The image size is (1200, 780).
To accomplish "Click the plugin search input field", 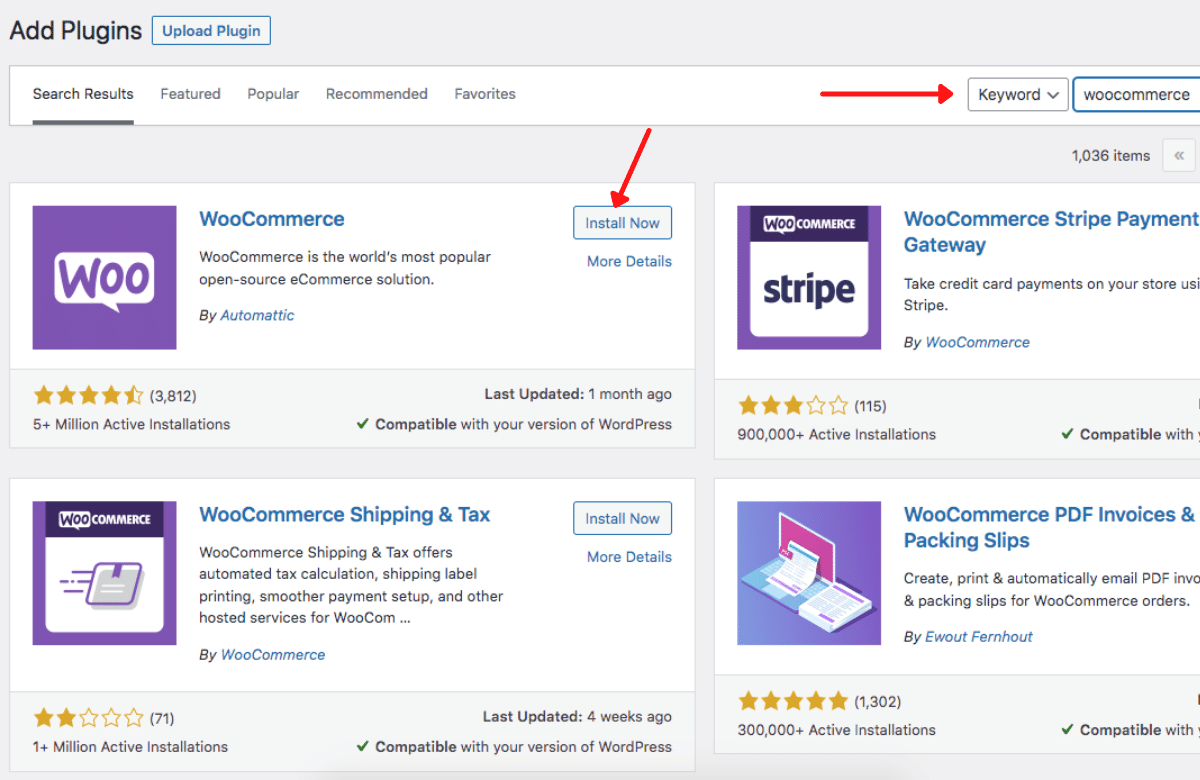I will coord(1137,95).
